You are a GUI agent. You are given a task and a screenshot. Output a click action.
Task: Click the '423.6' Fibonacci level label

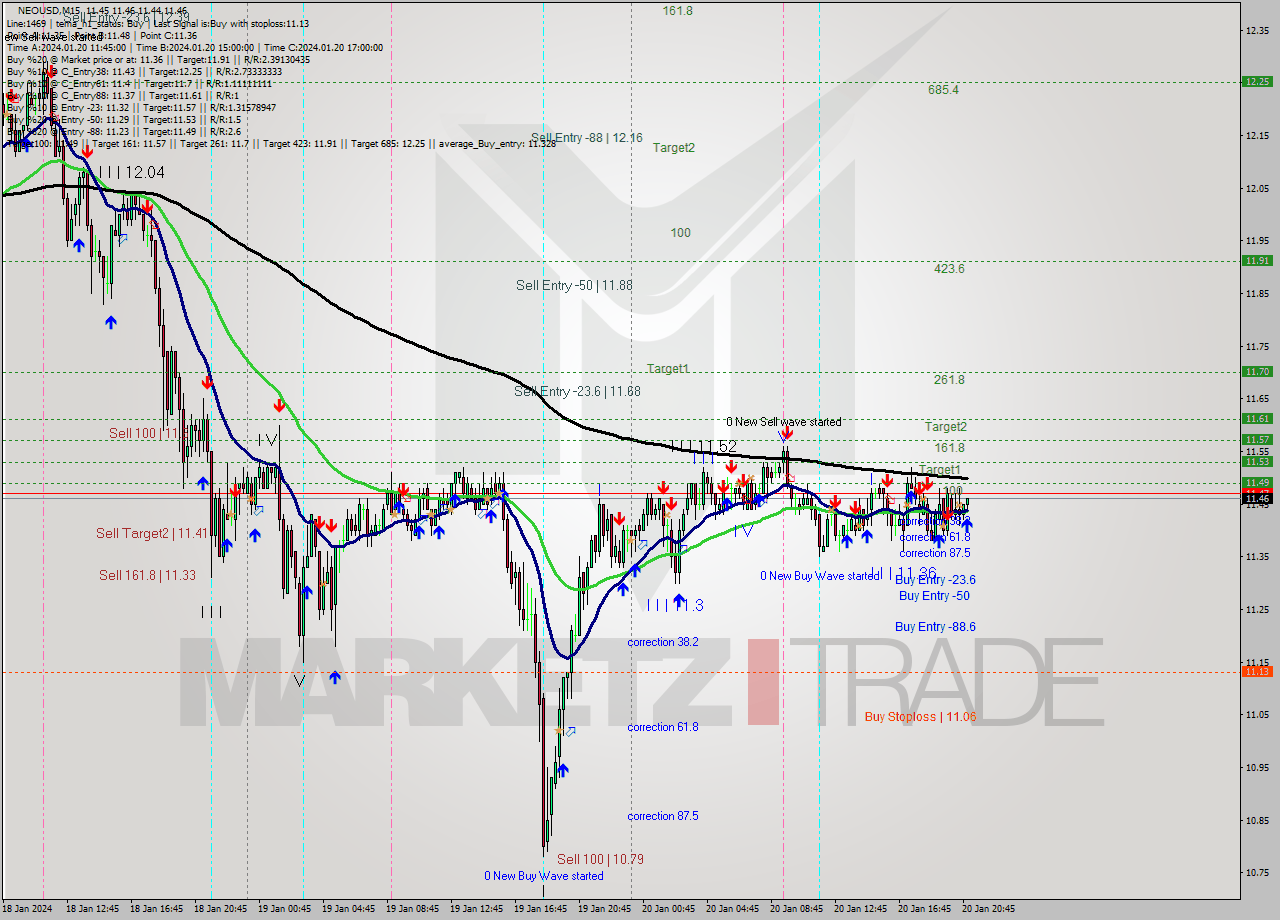[x=949, y=269]
